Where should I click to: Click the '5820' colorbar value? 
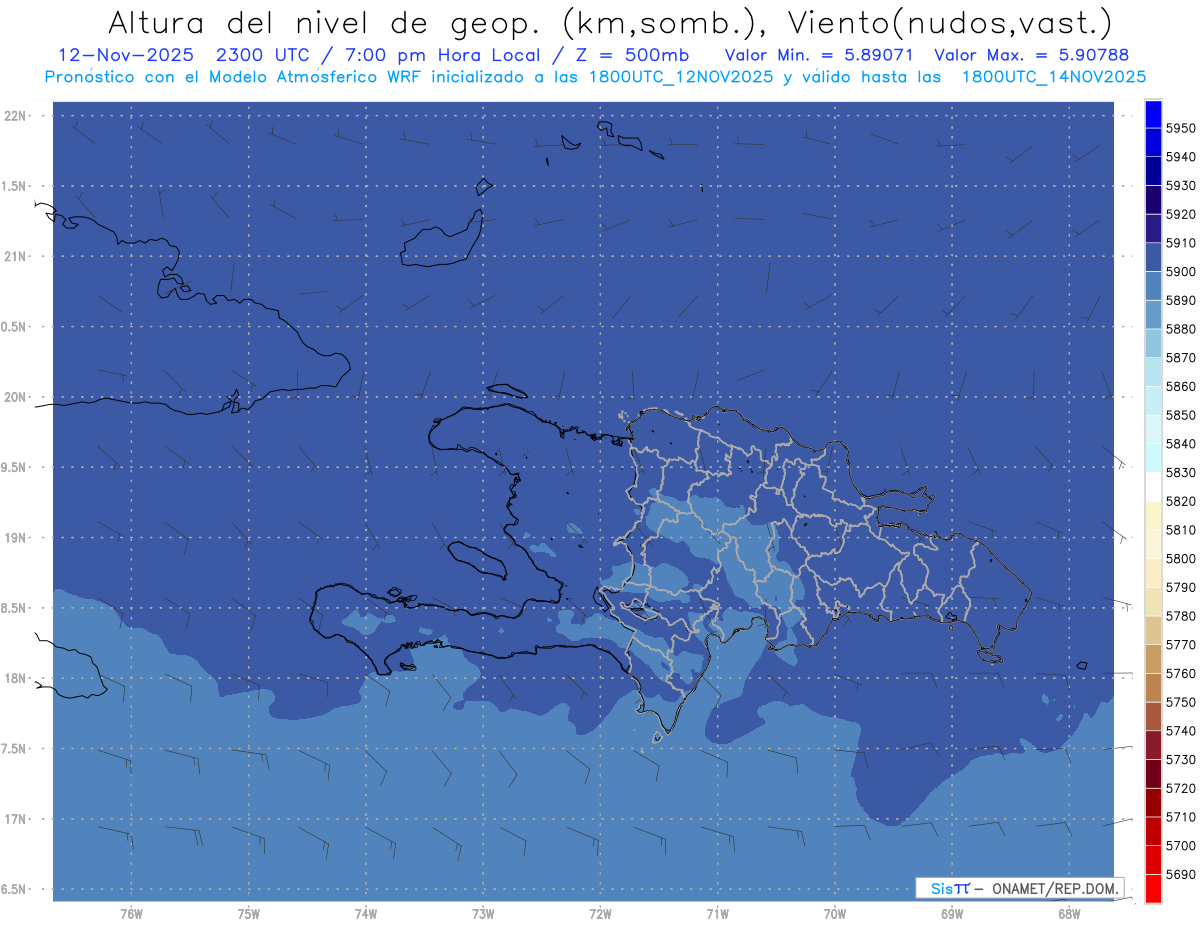pyautogui.click(x=1181, y=501)
